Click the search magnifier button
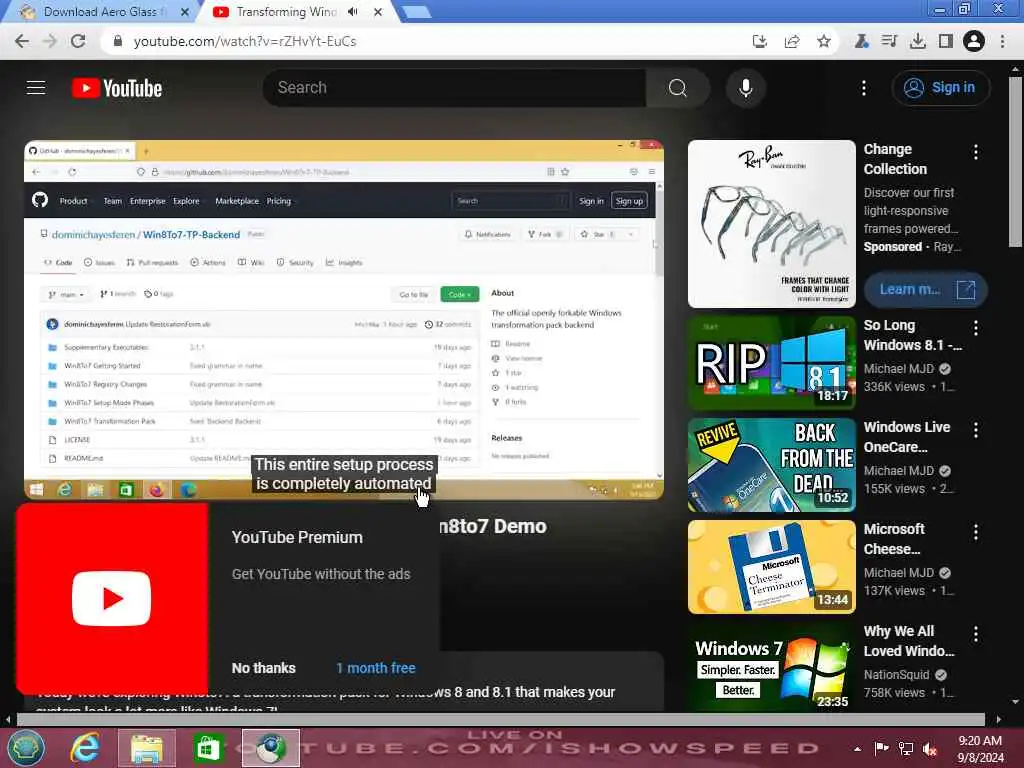This screenshot has width=1024, height=768. click(x=678, y=88)
